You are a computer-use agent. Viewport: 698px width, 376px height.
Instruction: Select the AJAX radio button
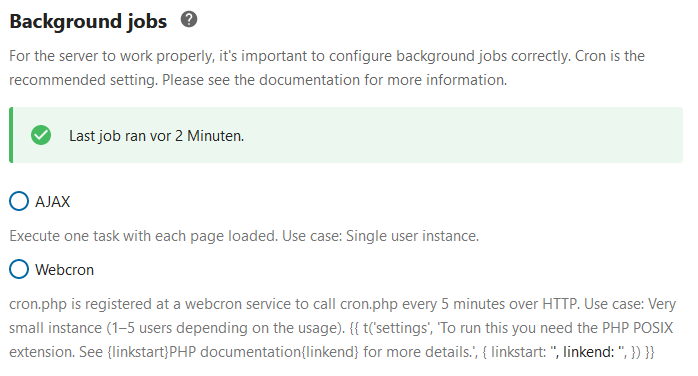19,201
